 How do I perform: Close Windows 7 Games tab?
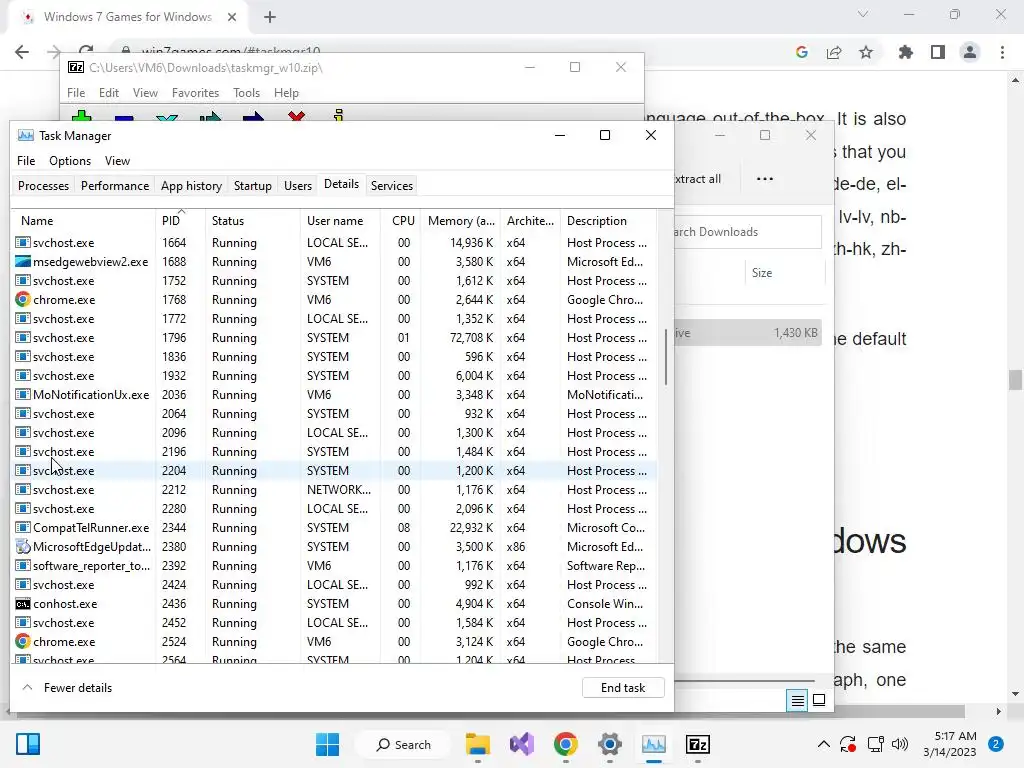(232, 18)
